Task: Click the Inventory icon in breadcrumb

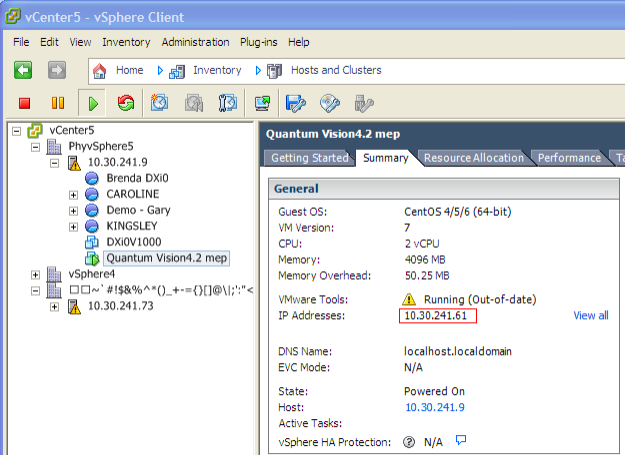Action: 177,71
